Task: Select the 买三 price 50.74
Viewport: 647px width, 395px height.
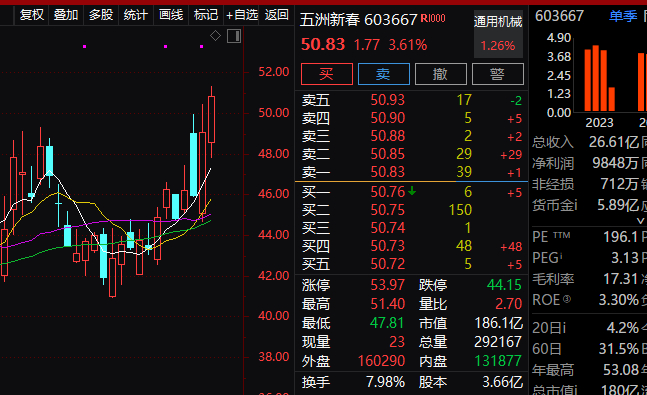Action: coord(387,228)
